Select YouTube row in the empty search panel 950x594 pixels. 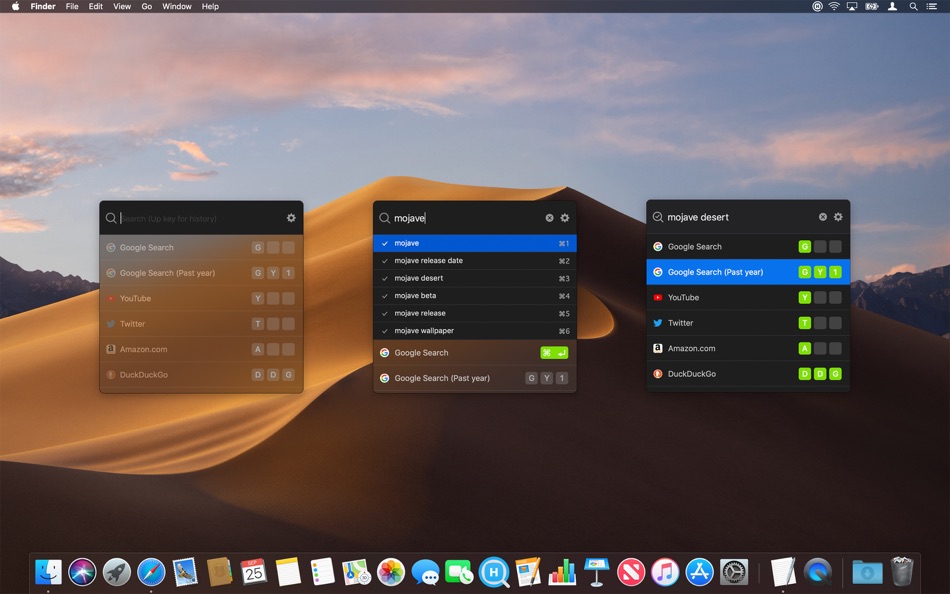pyautogui.click(x=201, y=298)
